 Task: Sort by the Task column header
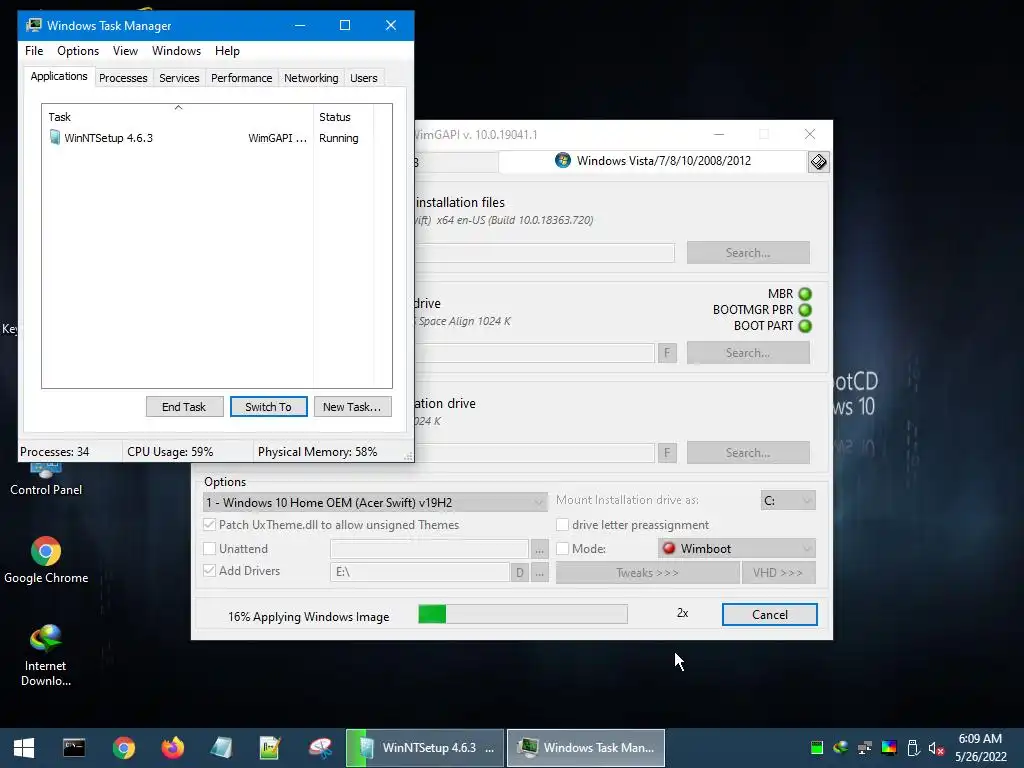point(178,117)
